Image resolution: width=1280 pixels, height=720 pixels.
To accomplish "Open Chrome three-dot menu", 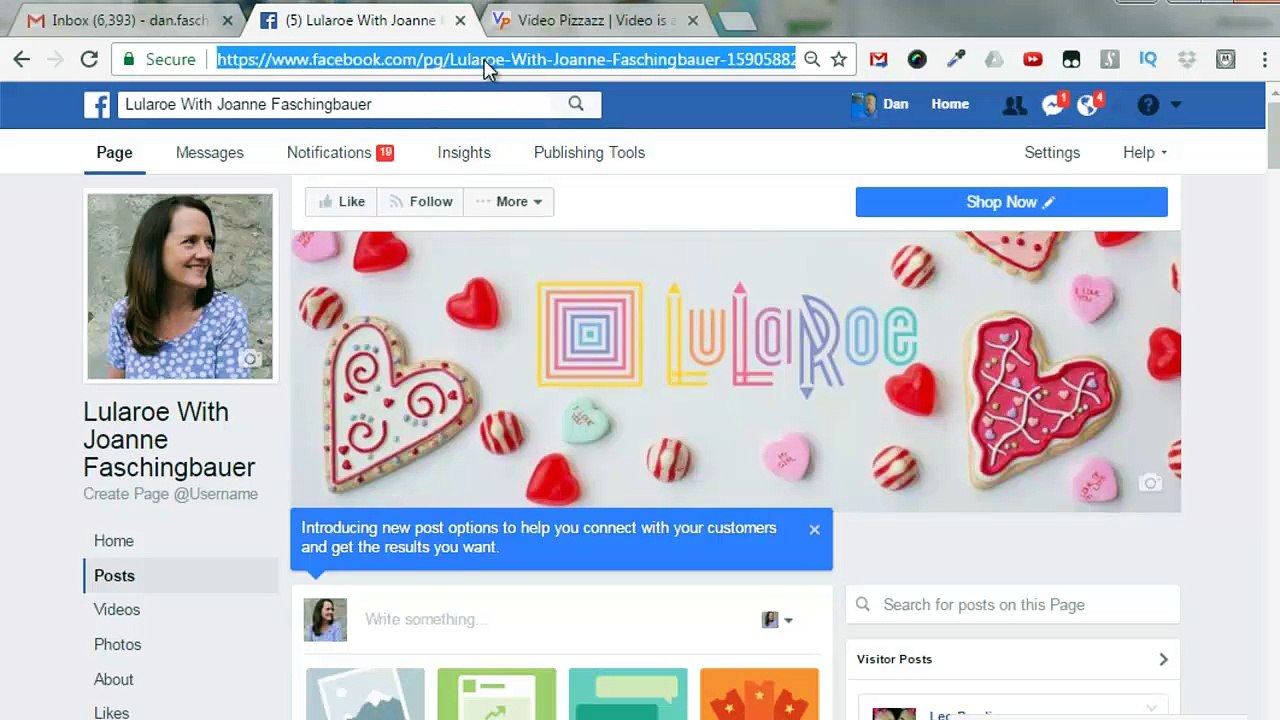I will tap(1265, 60).
